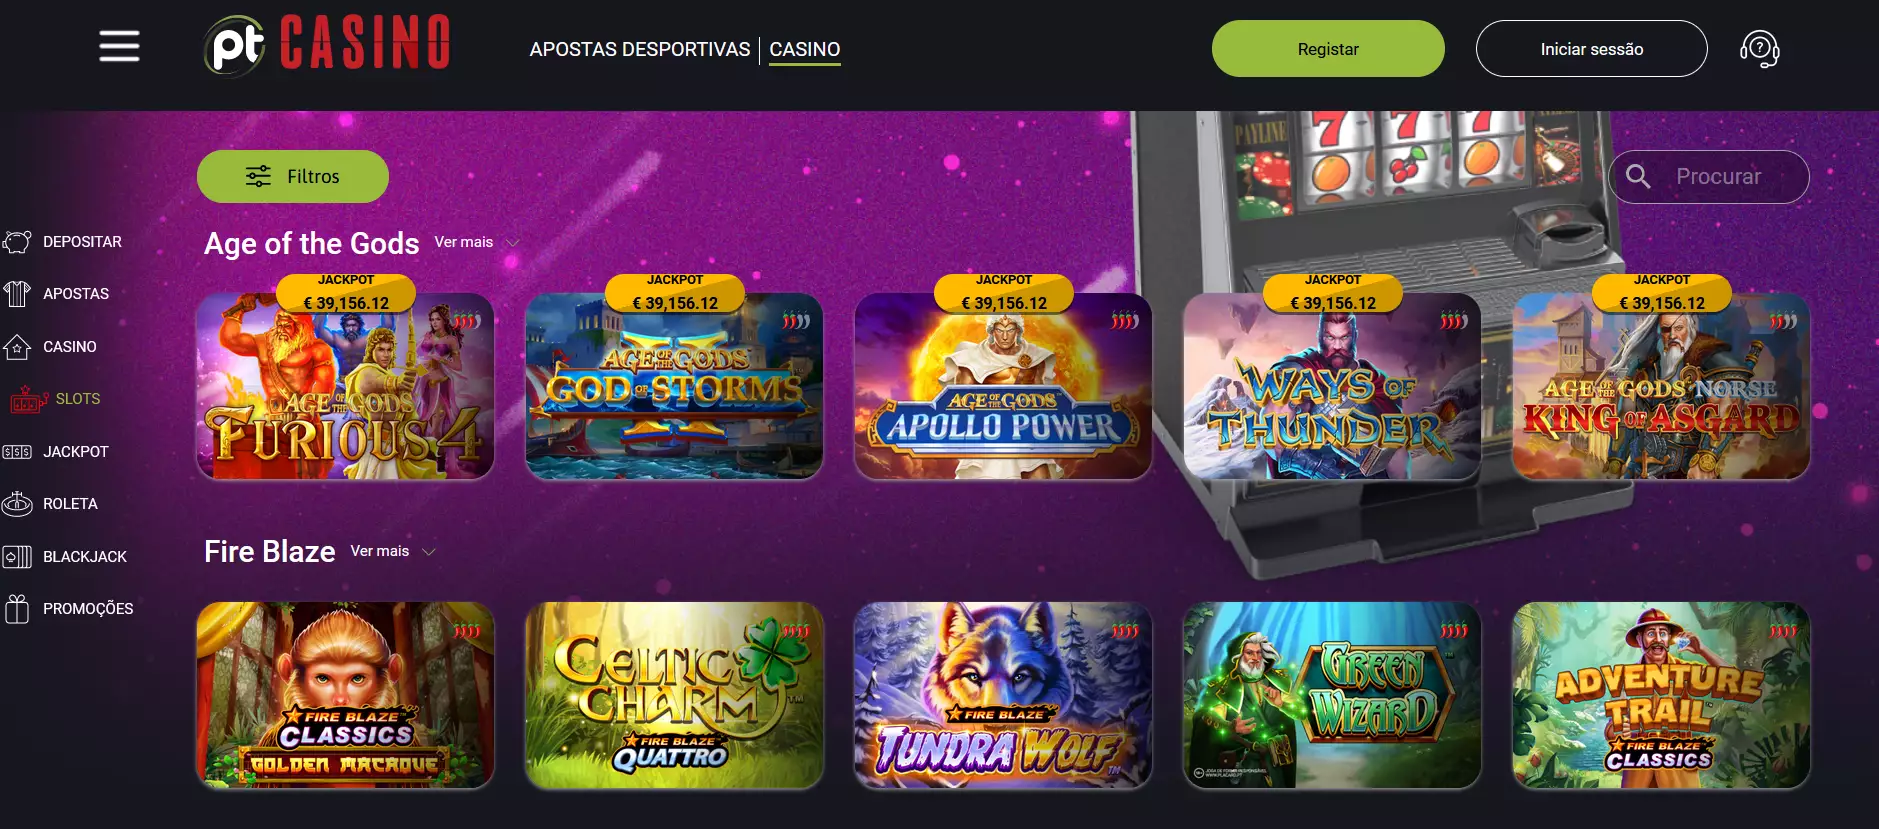Click the Roleta wheel sidebar icon
The image size is (1879, 829).
pyautogui.click(x=17, y=504)
